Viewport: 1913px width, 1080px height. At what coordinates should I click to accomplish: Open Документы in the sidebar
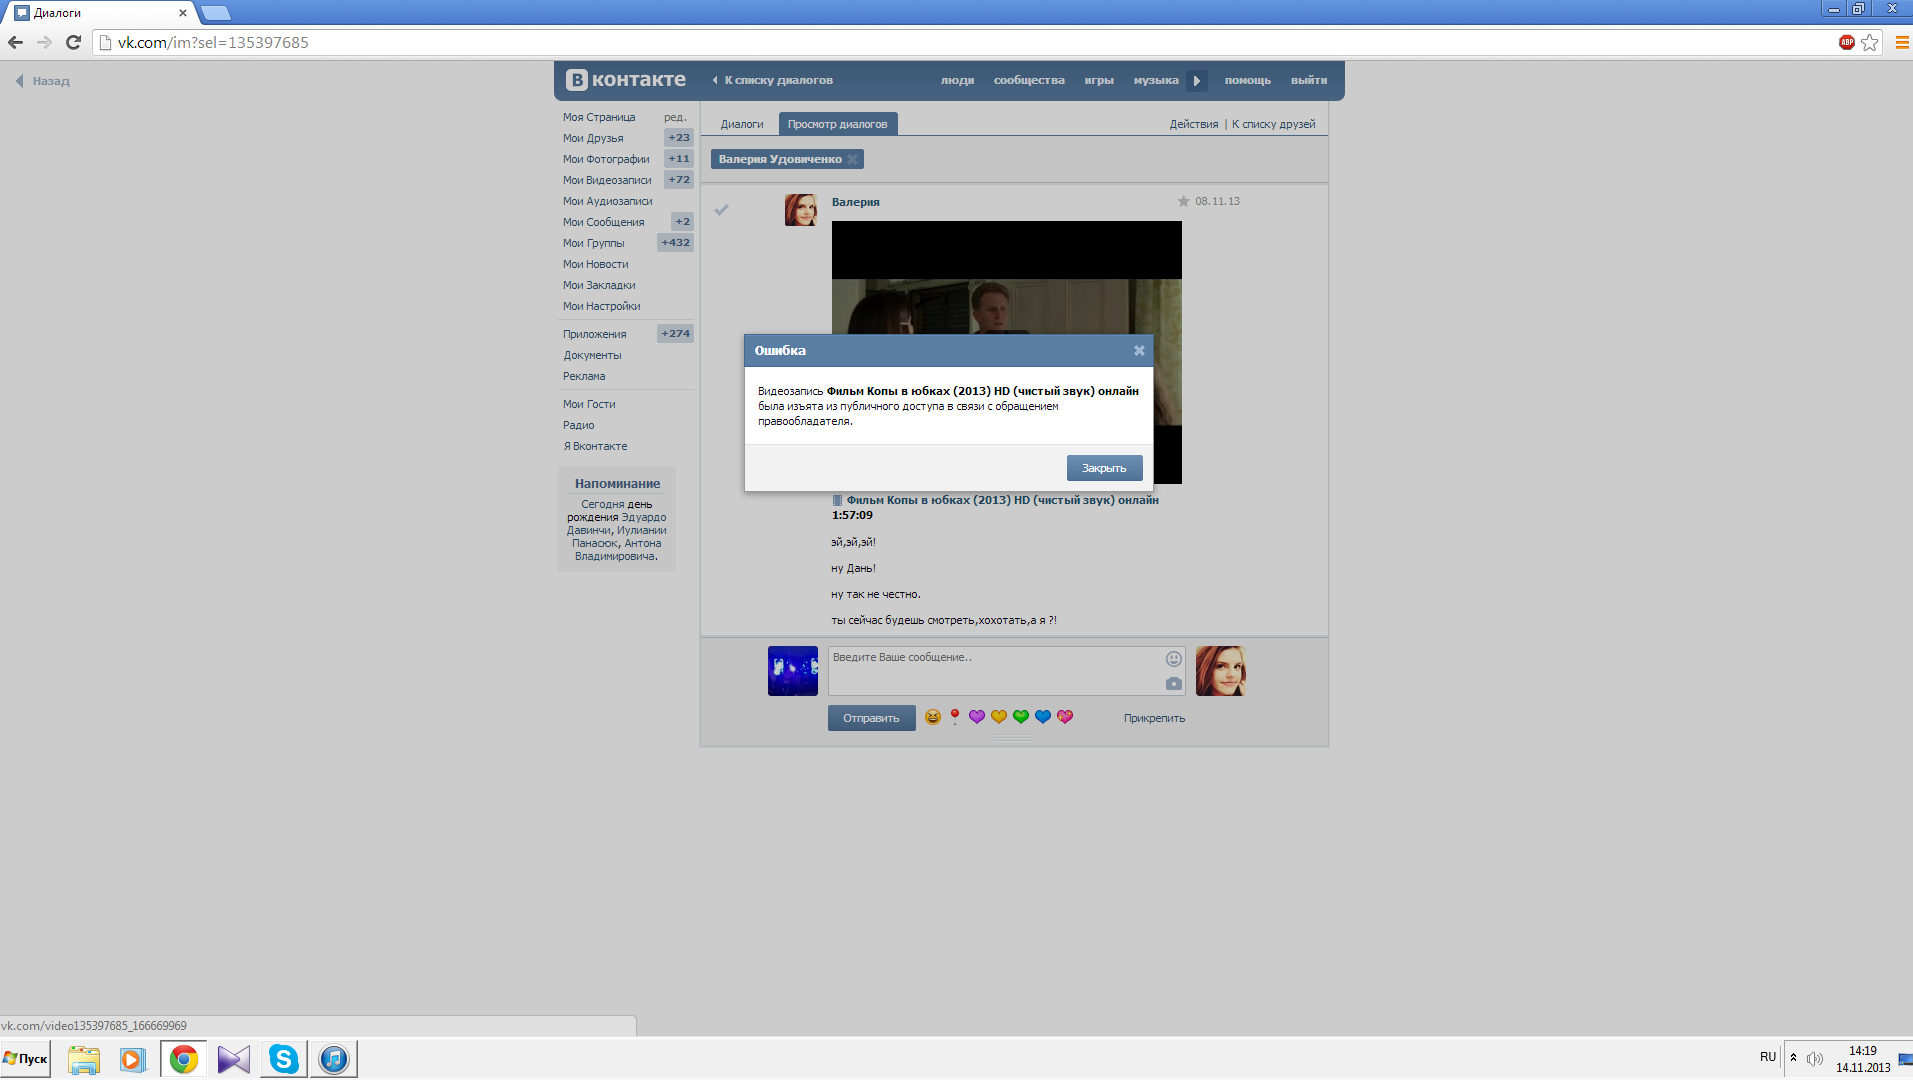[x=592, y=355]
